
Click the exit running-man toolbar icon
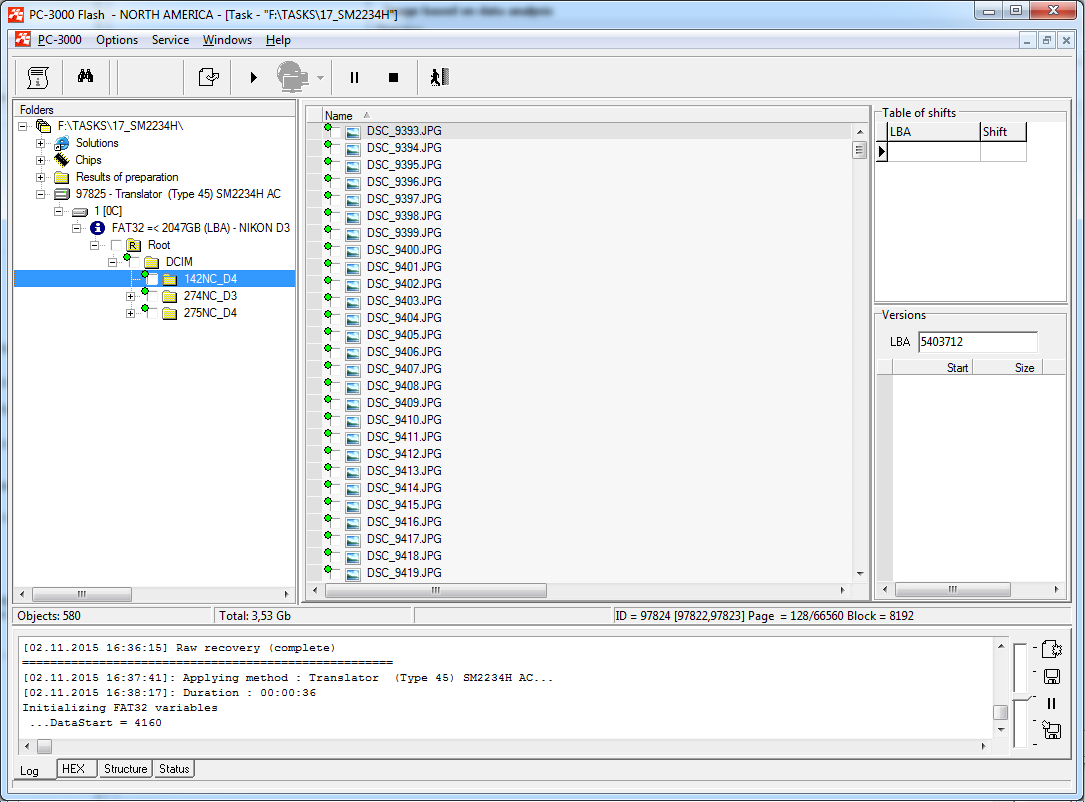(x=439, y=77)
